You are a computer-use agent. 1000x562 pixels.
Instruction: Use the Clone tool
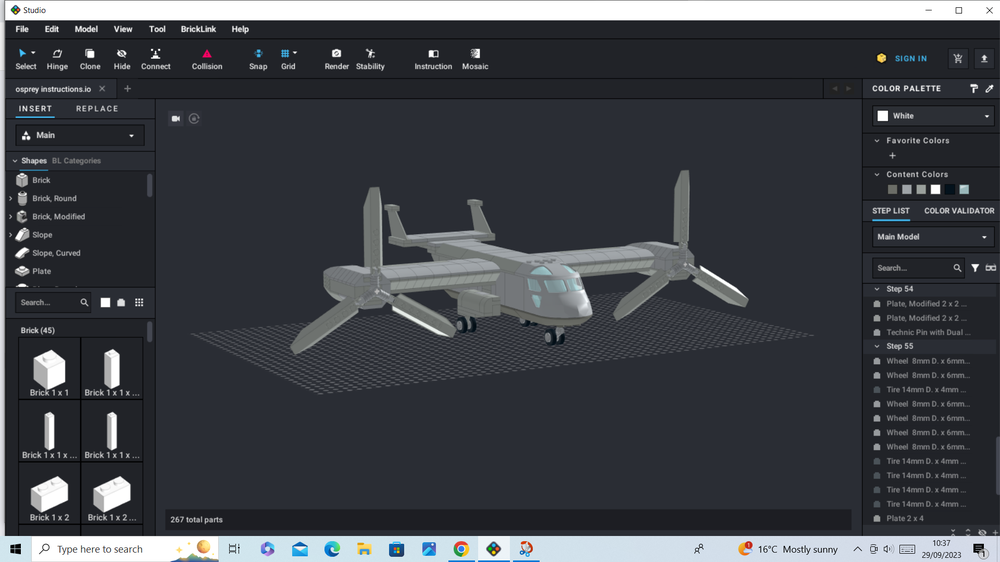click(90, 59)
